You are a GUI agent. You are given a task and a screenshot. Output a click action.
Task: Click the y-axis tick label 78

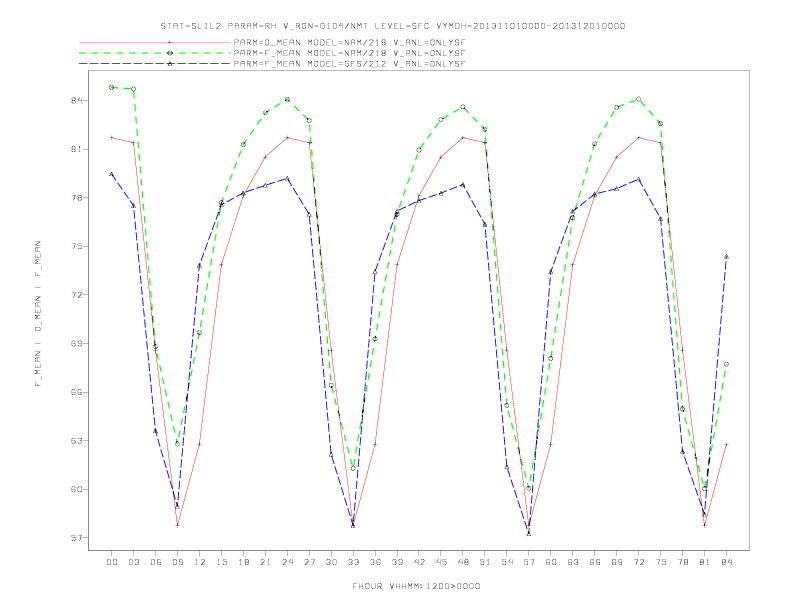[77, 198]
